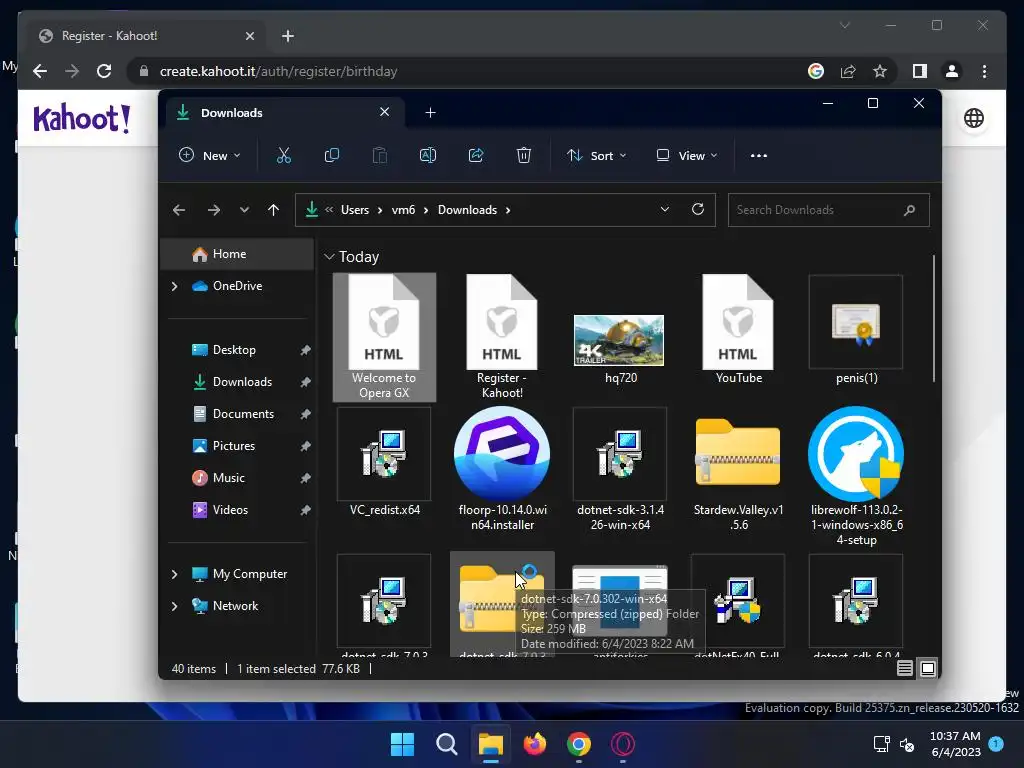The height and width of the screenshot is (768, 1024).
Task: Close the Downloads Explorer tab
Action: pos(385,112)
